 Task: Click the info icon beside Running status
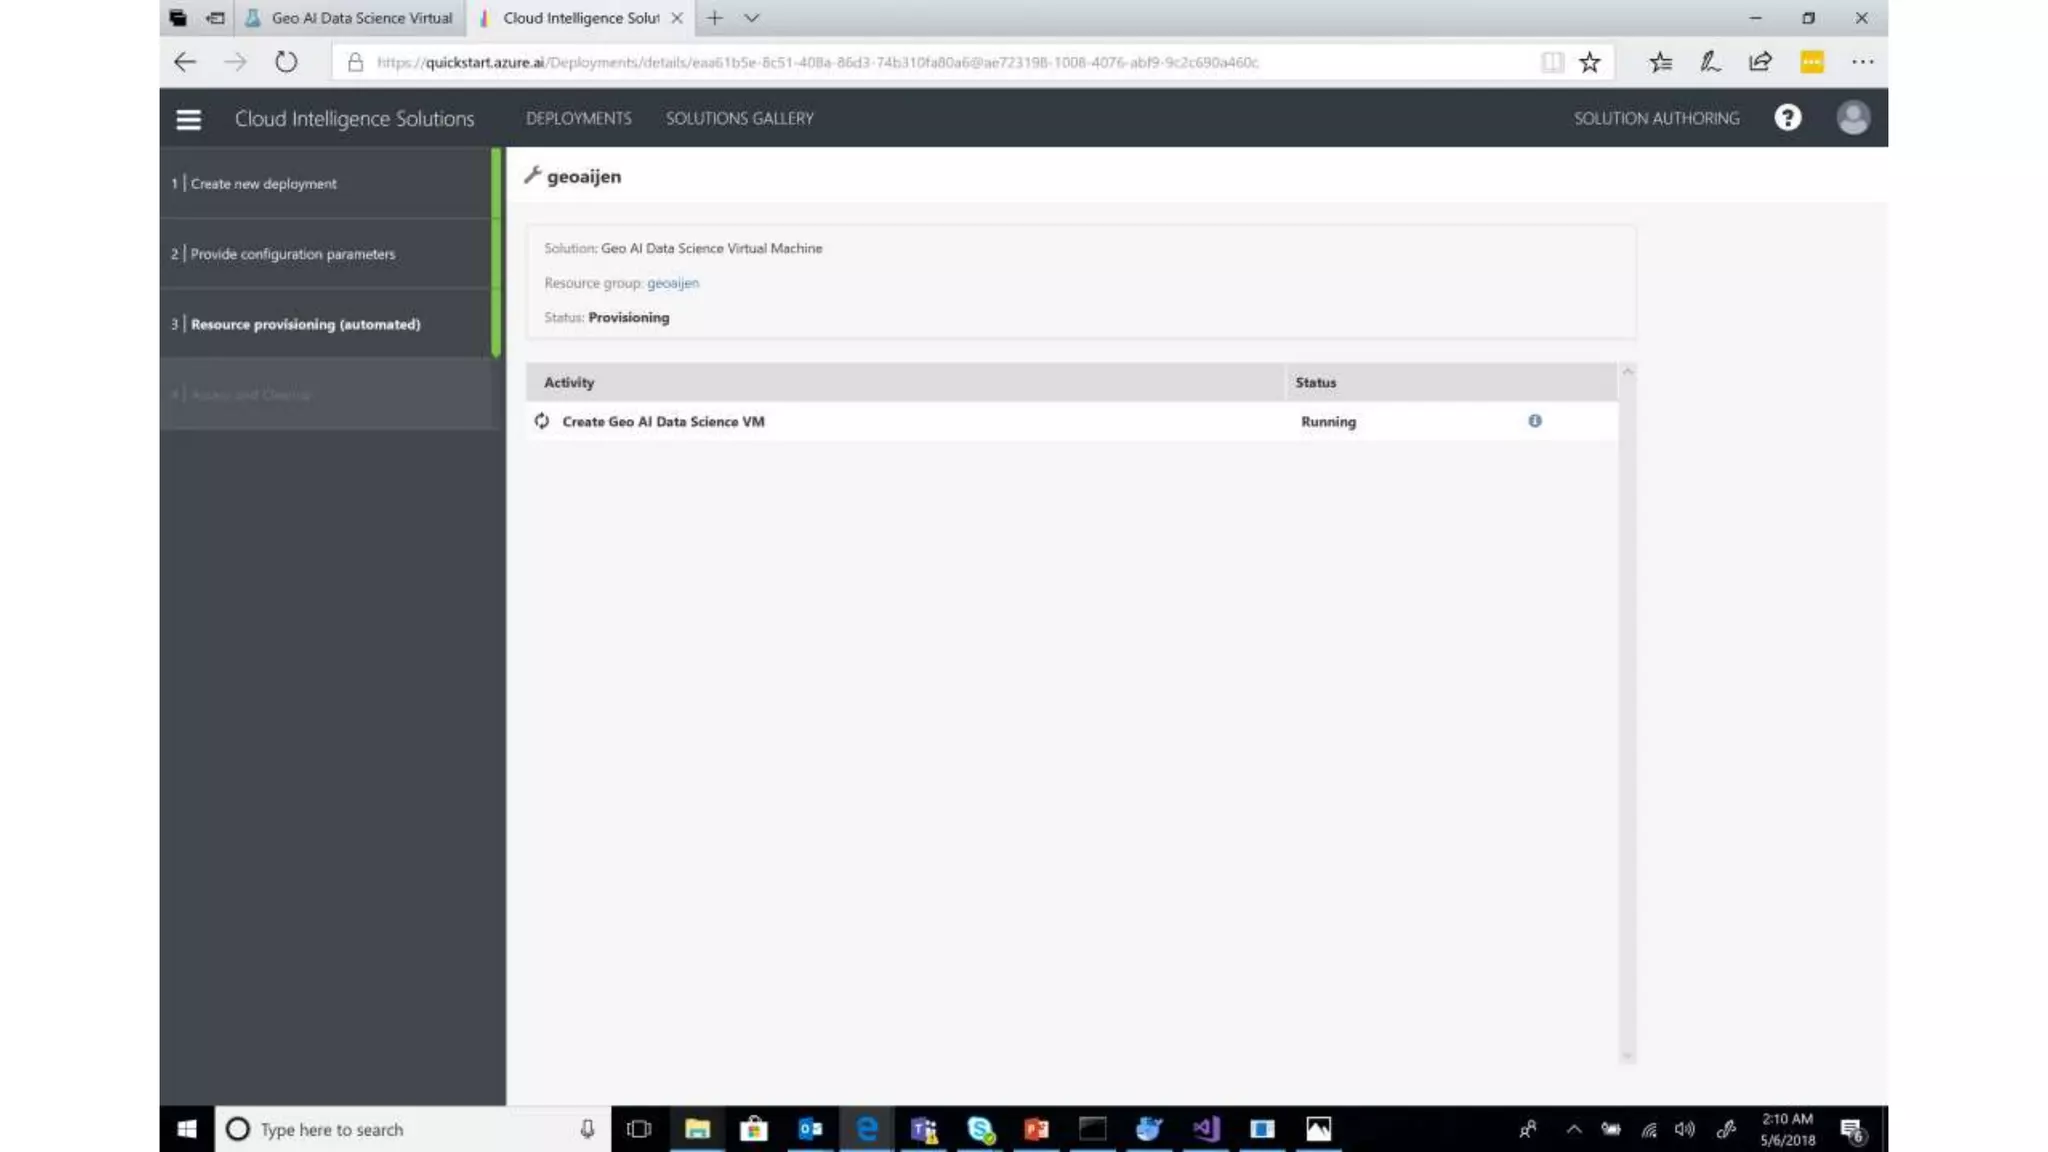(x=1534, y=421)
